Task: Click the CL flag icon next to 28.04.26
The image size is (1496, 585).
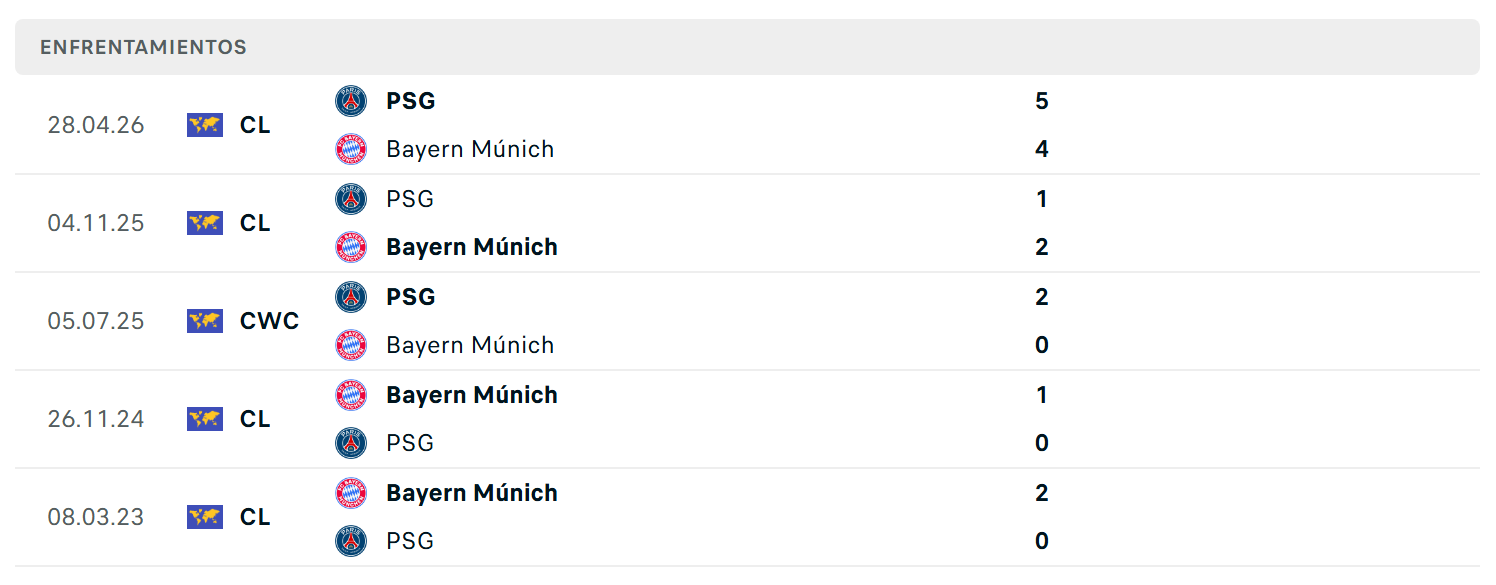Action: tap(205, 125)
